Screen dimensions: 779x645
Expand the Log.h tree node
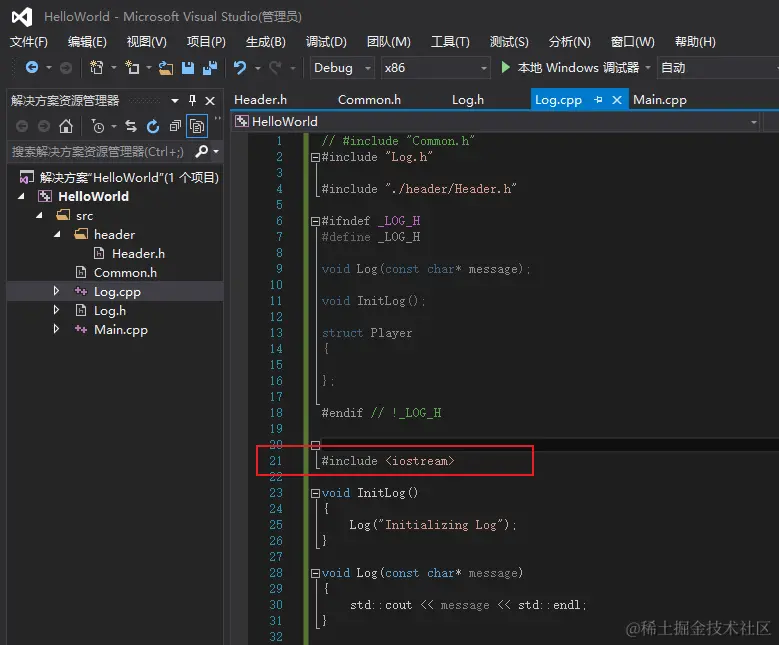56,310
